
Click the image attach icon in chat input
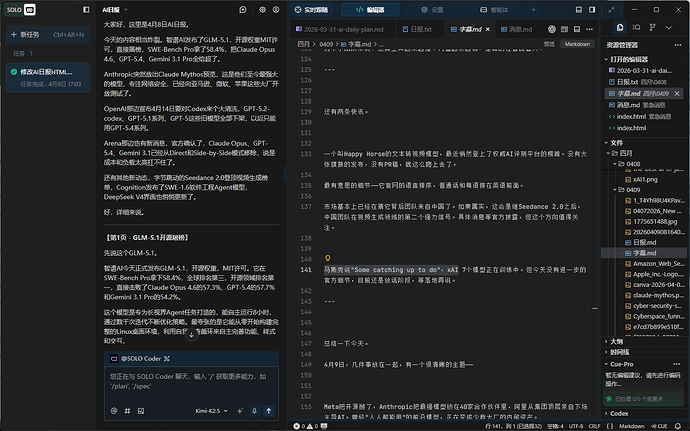141,410
